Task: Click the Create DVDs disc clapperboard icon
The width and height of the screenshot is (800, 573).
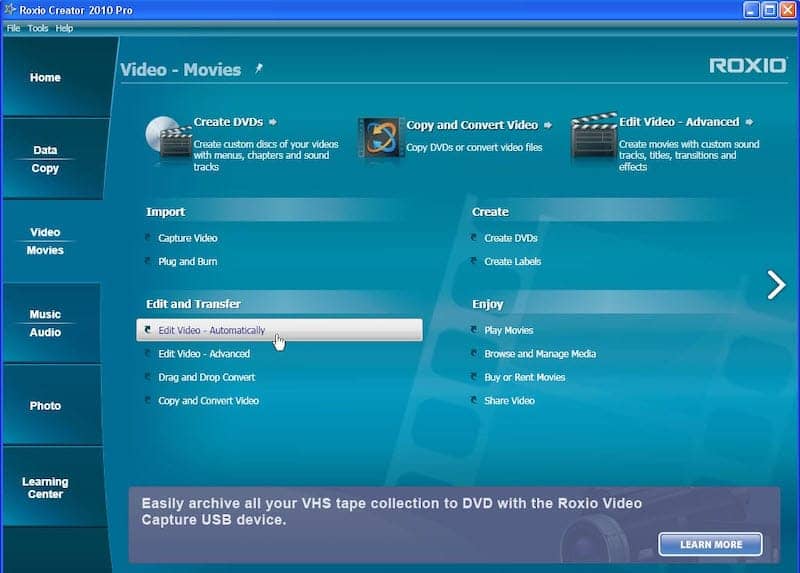Action: (x=168, y=138)
